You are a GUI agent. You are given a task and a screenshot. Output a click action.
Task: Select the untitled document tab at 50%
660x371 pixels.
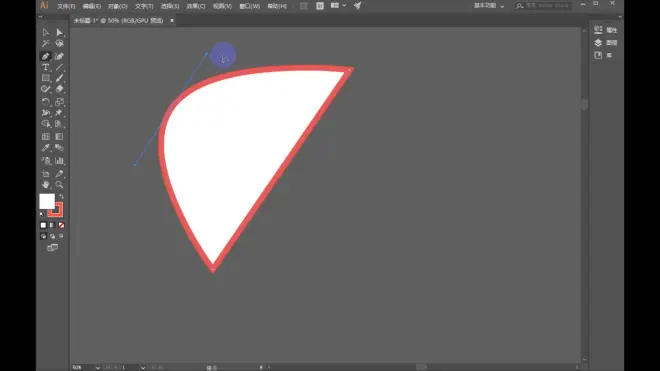click(x=119, y=20)
